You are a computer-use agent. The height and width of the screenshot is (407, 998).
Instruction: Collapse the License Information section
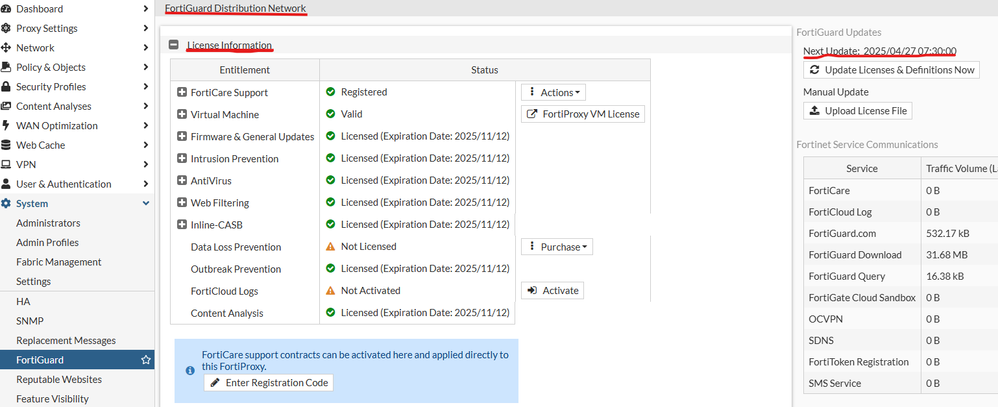click(174, 45)
